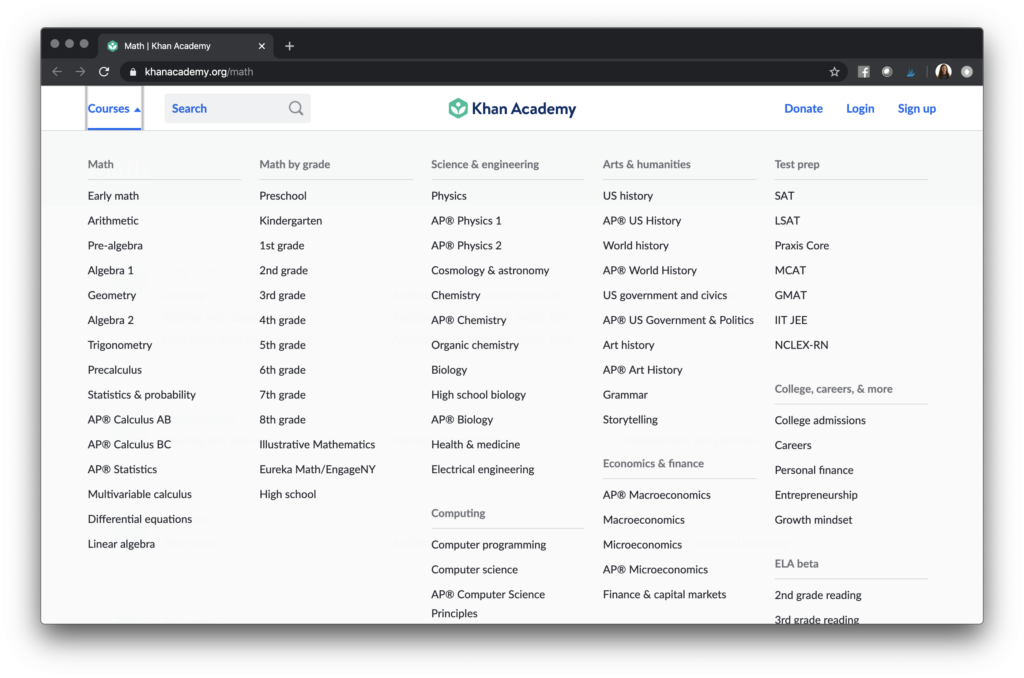Image resolution: width=1024 pixels, height=678 pixels.
Task: Click the Login link
Action: coord(860,108)
